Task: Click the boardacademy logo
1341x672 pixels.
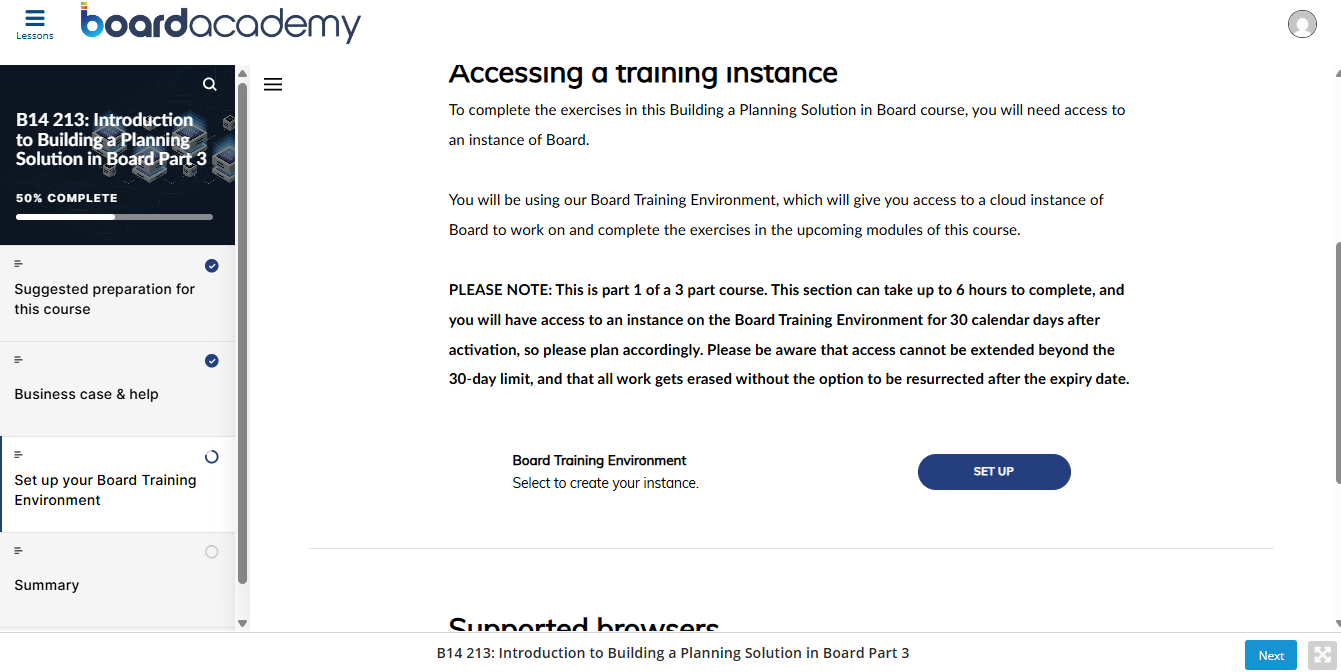Action: pyautogui.click(x=220, y=23)
